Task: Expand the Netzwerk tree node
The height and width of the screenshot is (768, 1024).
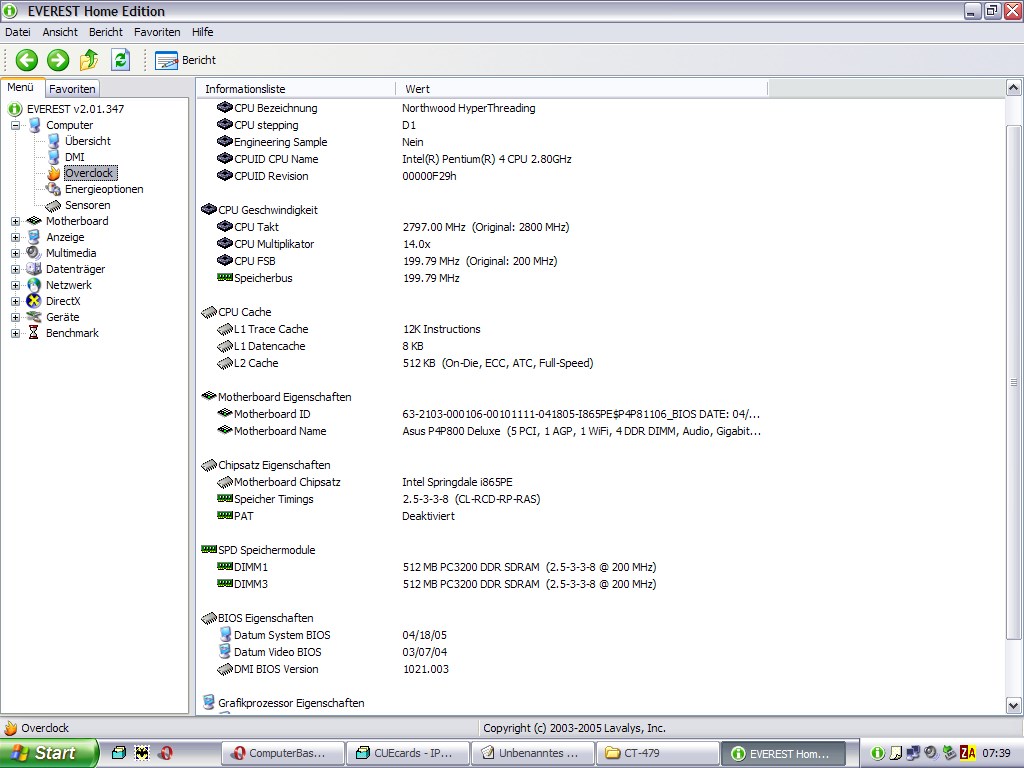Action: (x=15, y=285)
